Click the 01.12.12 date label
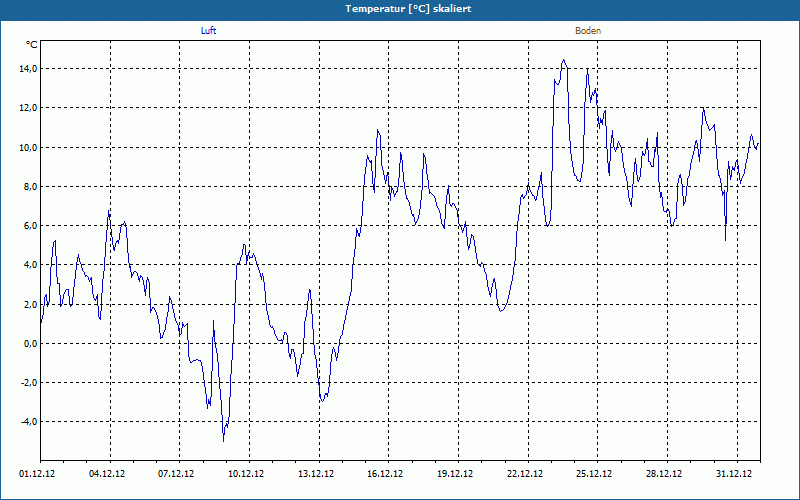This screenshot has height=500, width=800. pyautogui.click(x=37, y=474)
